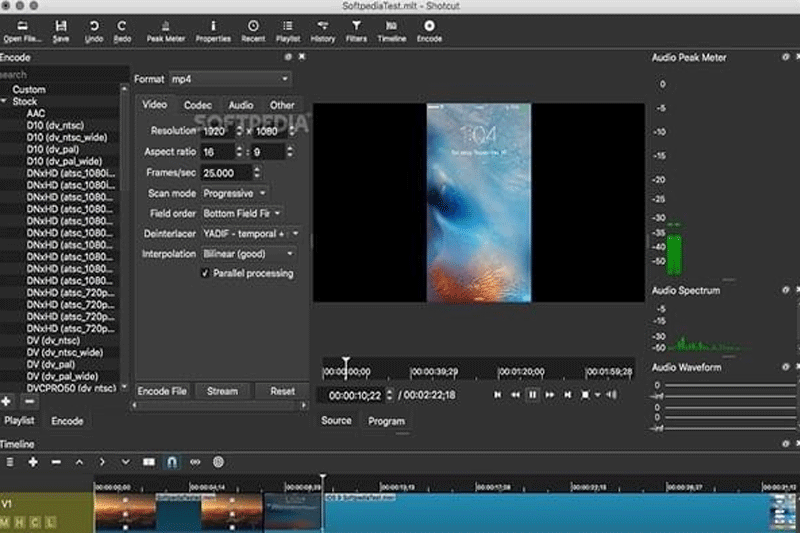800x533 pixels.
Task: Open the Peak Meter panel from toolbar
Action: click(166, 25)
